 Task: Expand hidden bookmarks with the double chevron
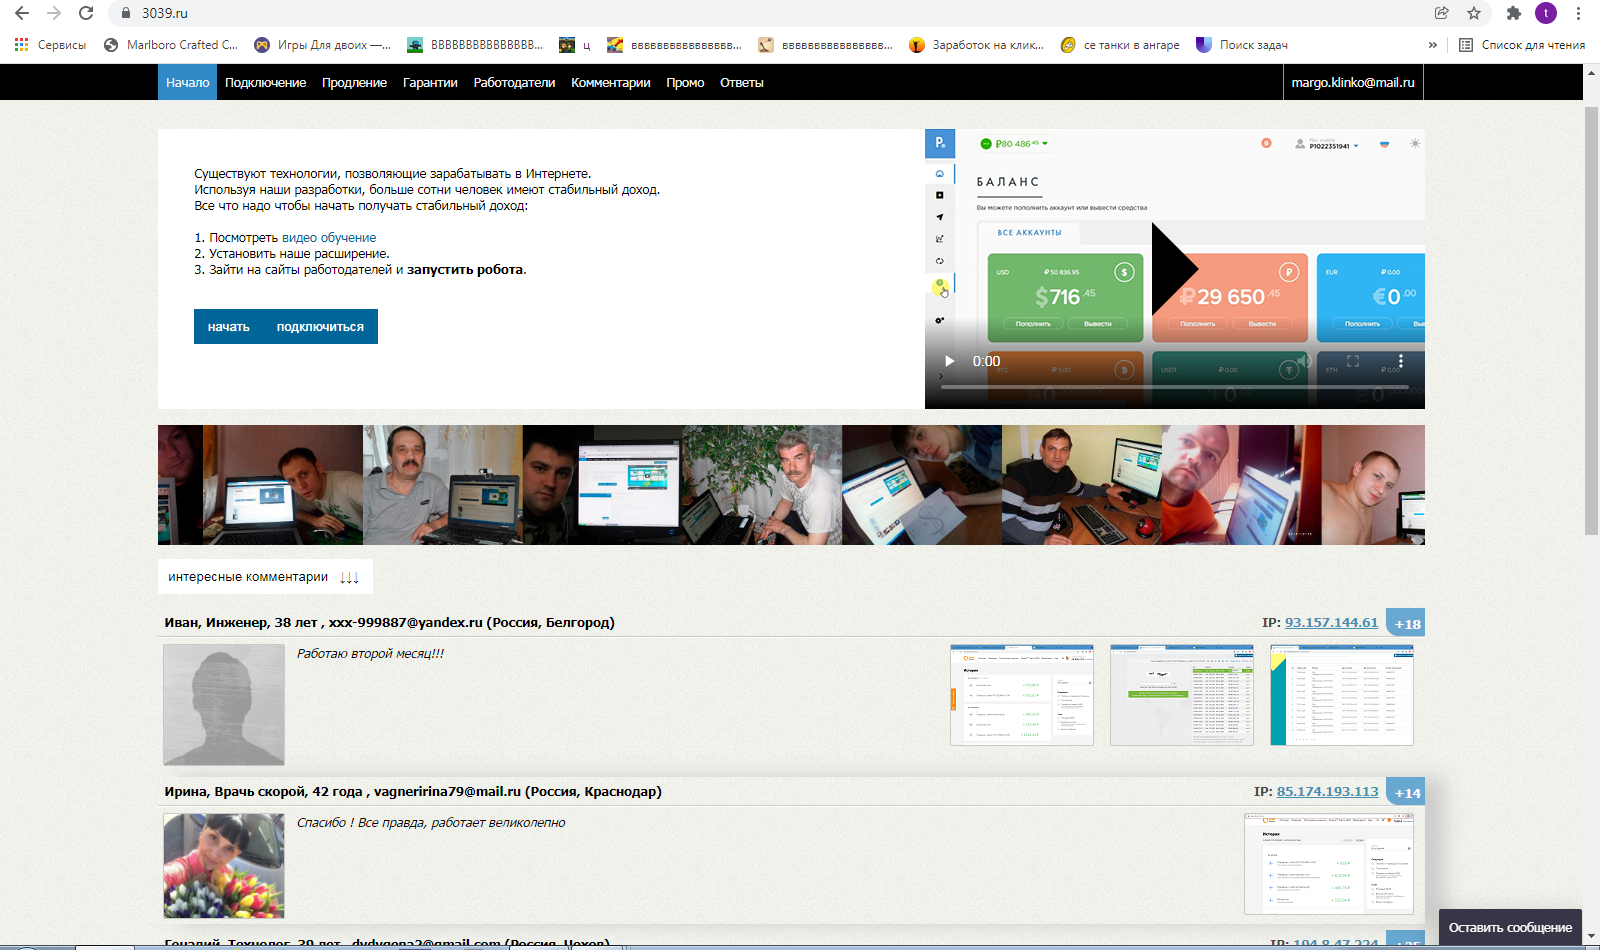(1432, 45)
